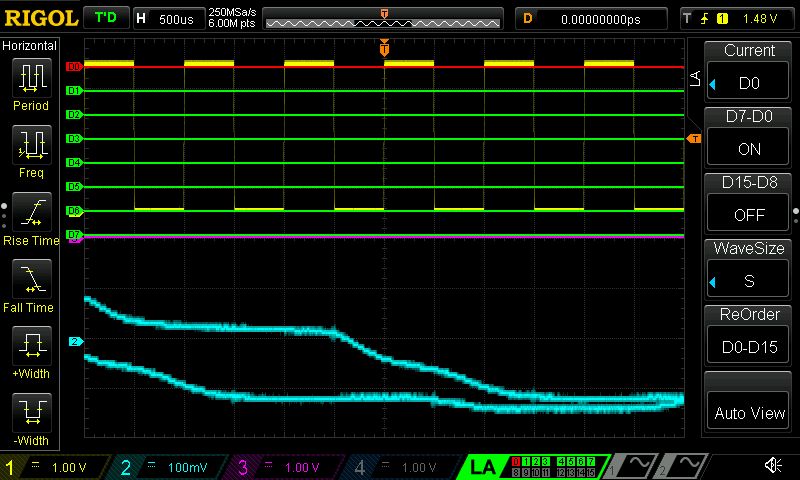Select the Rise Time measurement icon
The image size is (800, 480).
pos(32,212)
